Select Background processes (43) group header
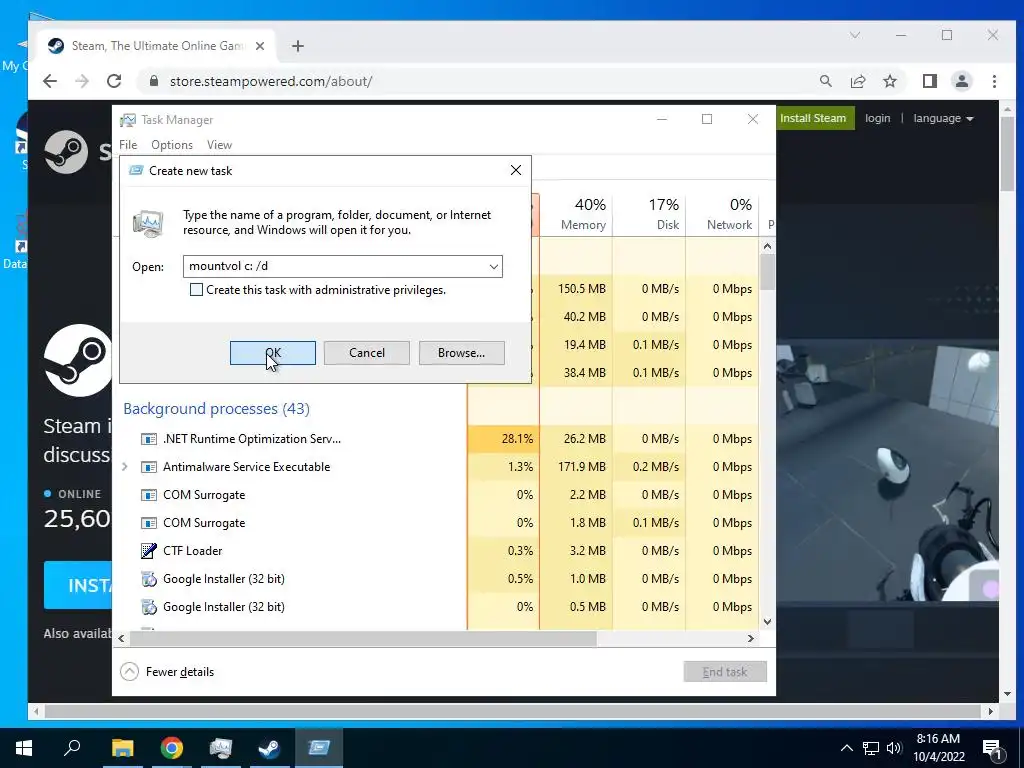The width and height of the screenshot is (1024, 768). coord(216,409)
